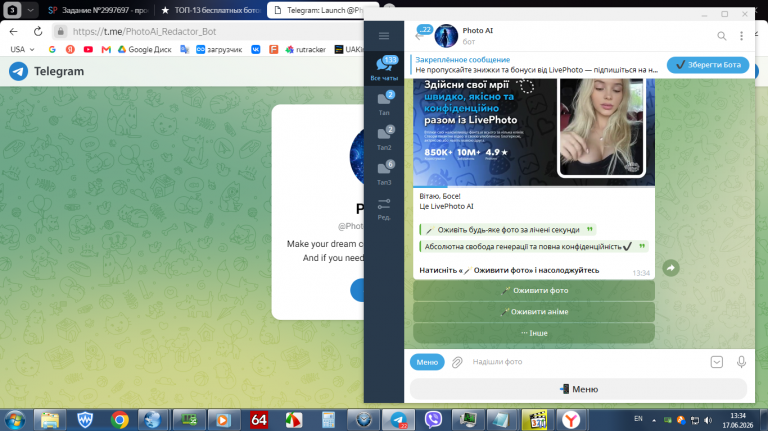Click the large 'Меню' keyboard button

tap(578, 389)
